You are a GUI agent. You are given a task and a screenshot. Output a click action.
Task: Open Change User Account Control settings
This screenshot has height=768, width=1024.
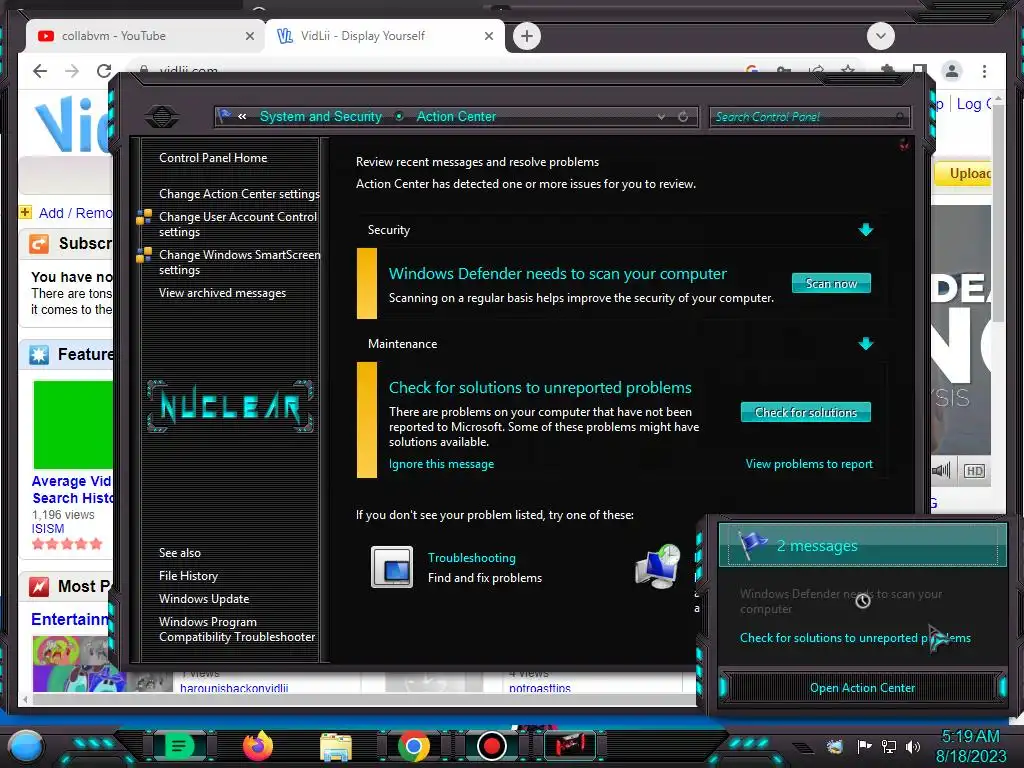[238, 224]
